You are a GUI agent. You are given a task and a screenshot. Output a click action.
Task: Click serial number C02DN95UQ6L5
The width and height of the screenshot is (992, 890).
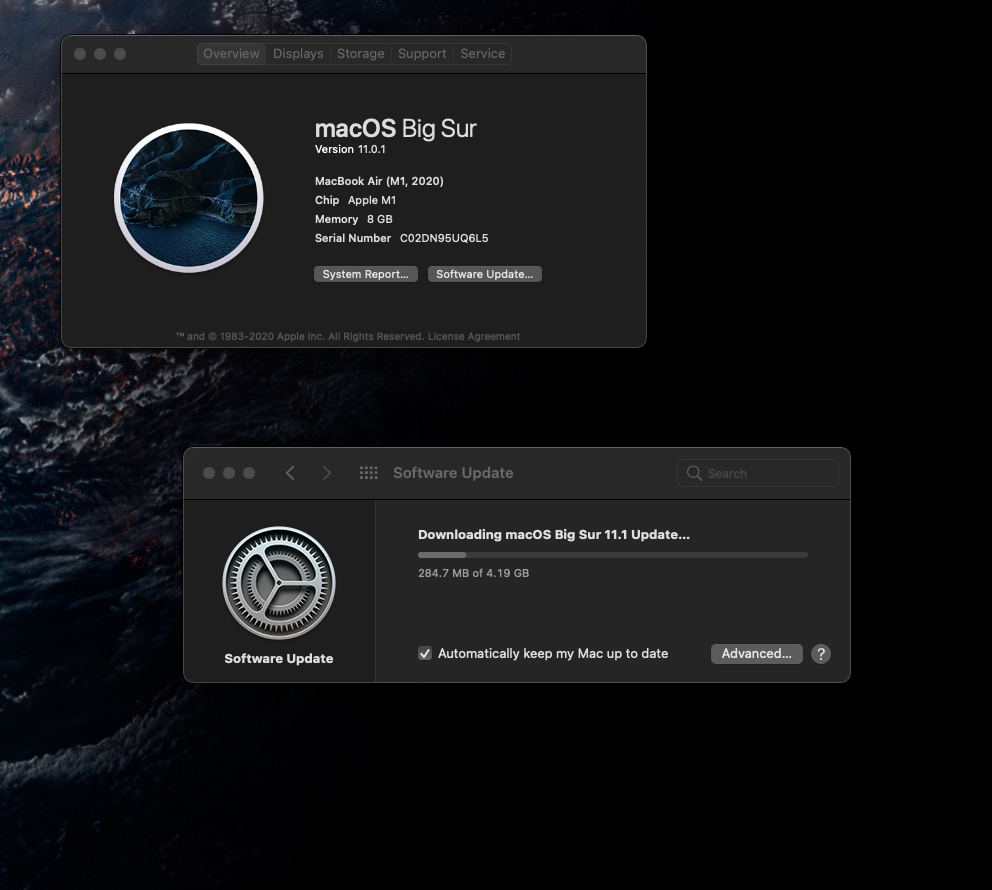coord(444,238)
